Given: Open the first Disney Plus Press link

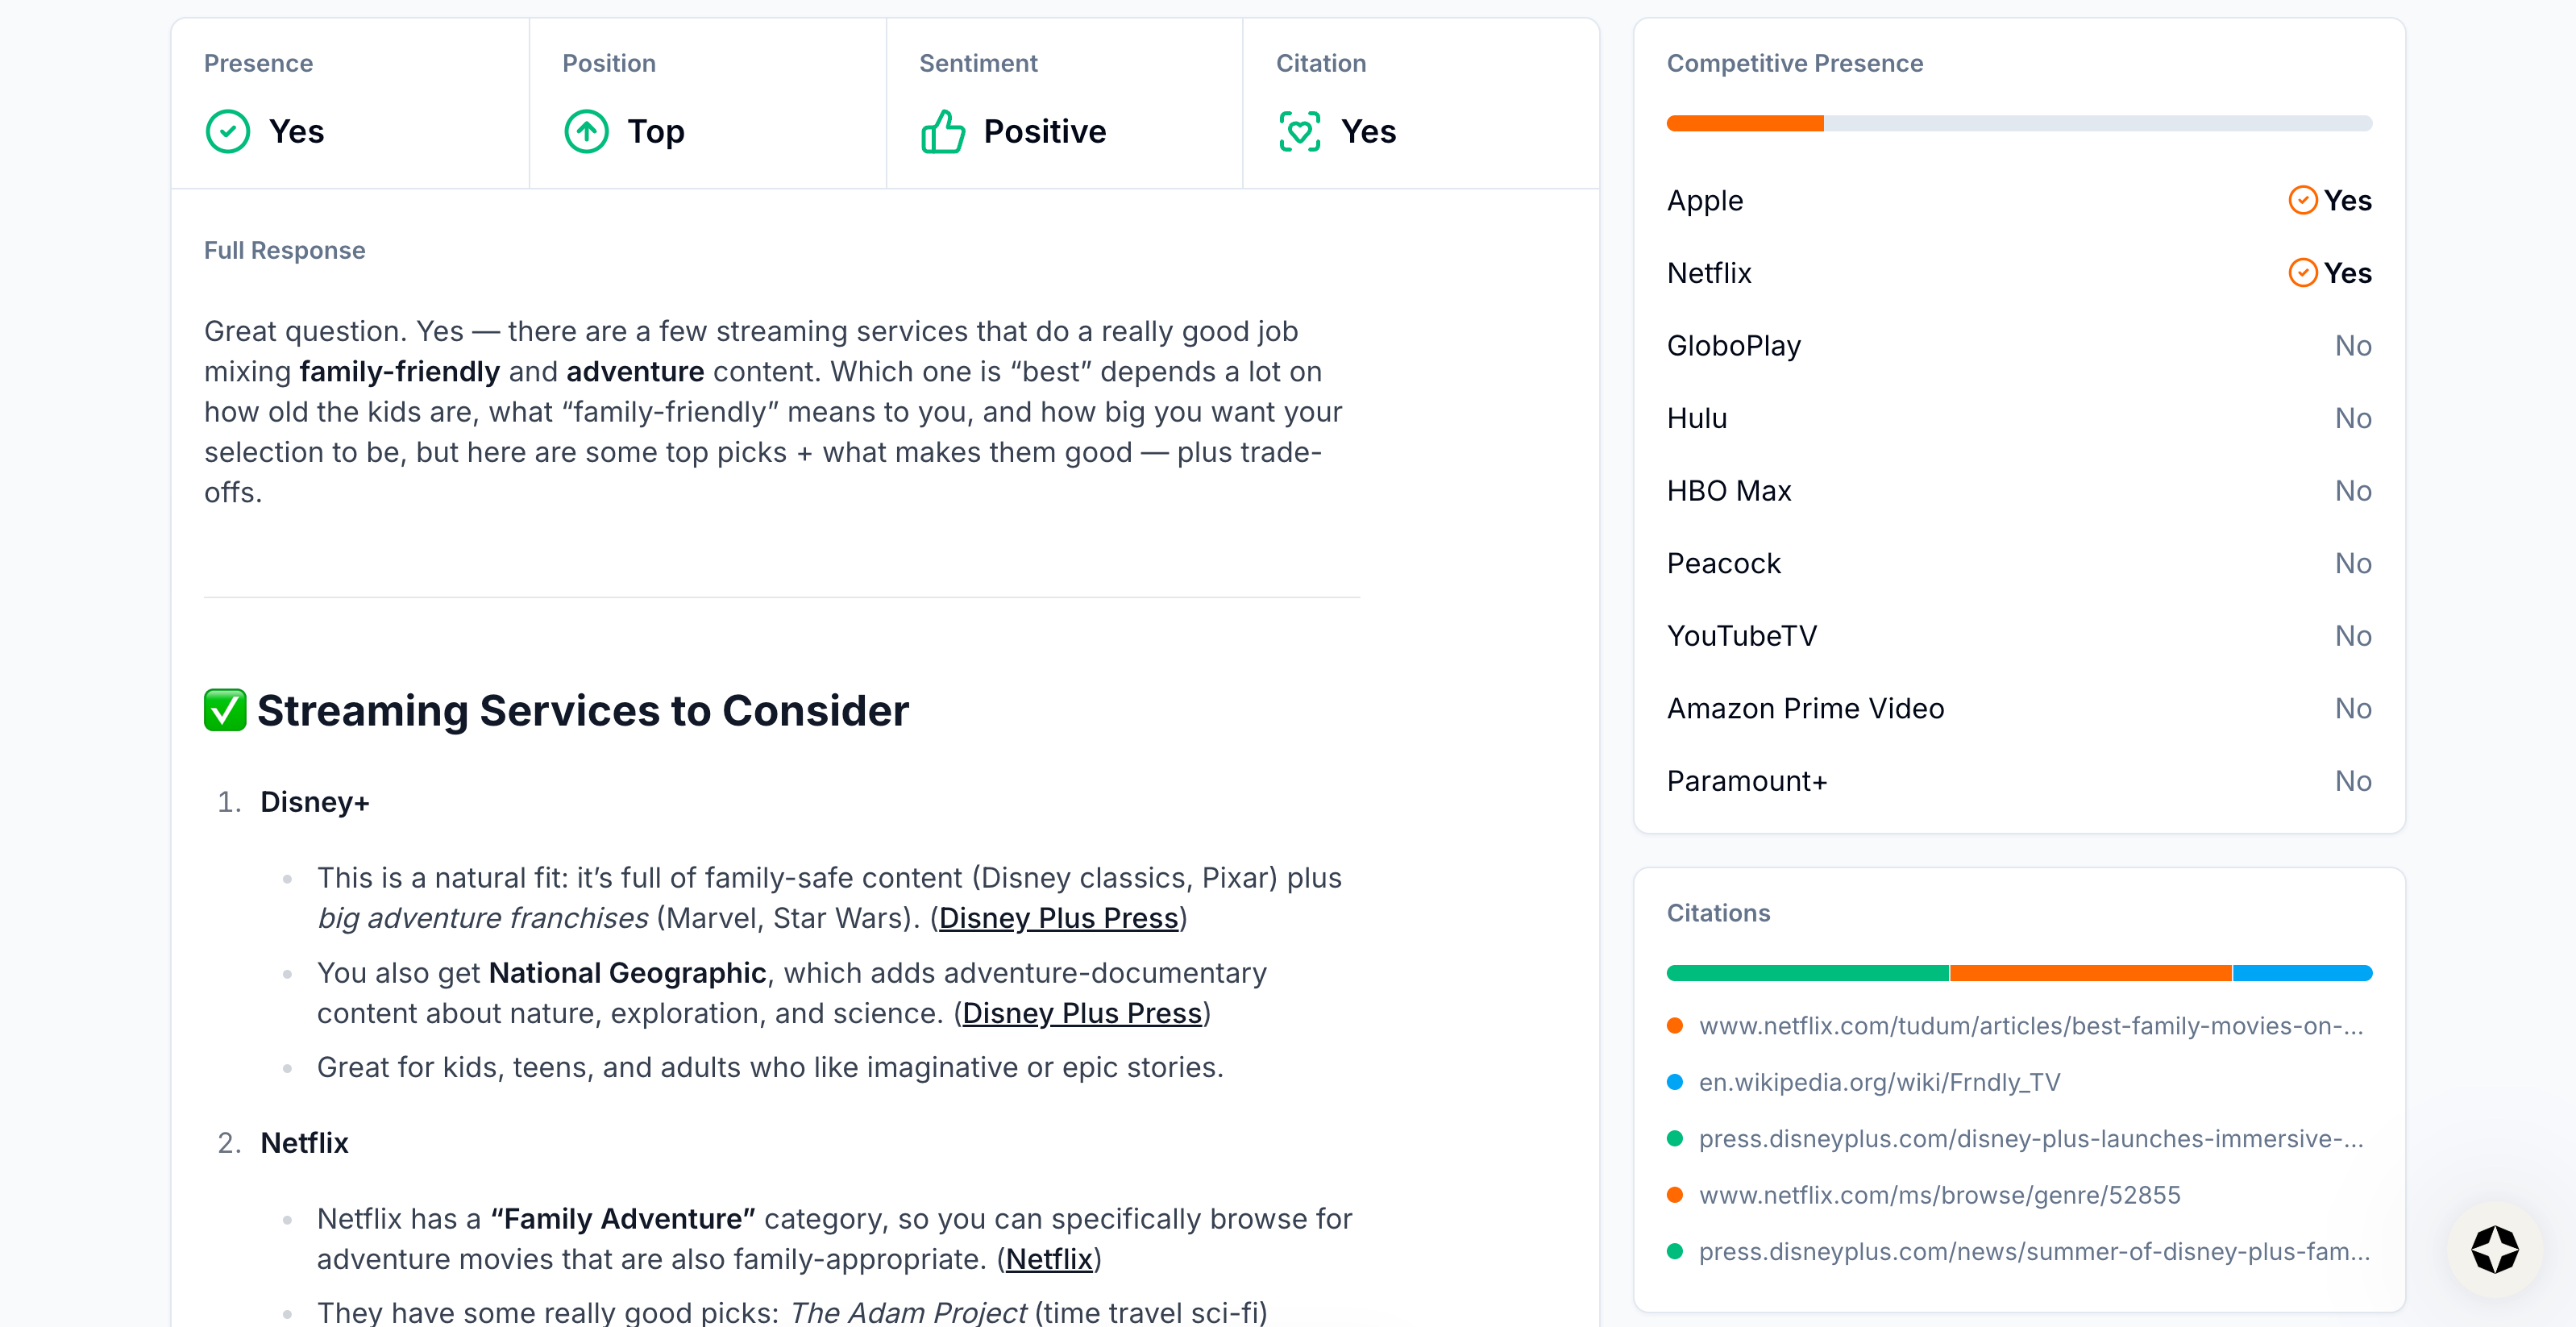Looking at the screenshot, I should coord(1058,918).
